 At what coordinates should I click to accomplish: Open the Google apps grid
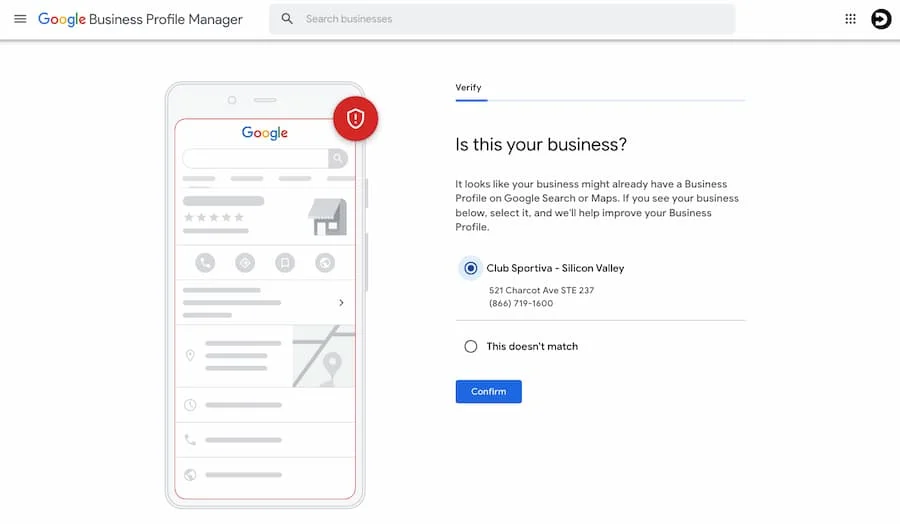850,19
